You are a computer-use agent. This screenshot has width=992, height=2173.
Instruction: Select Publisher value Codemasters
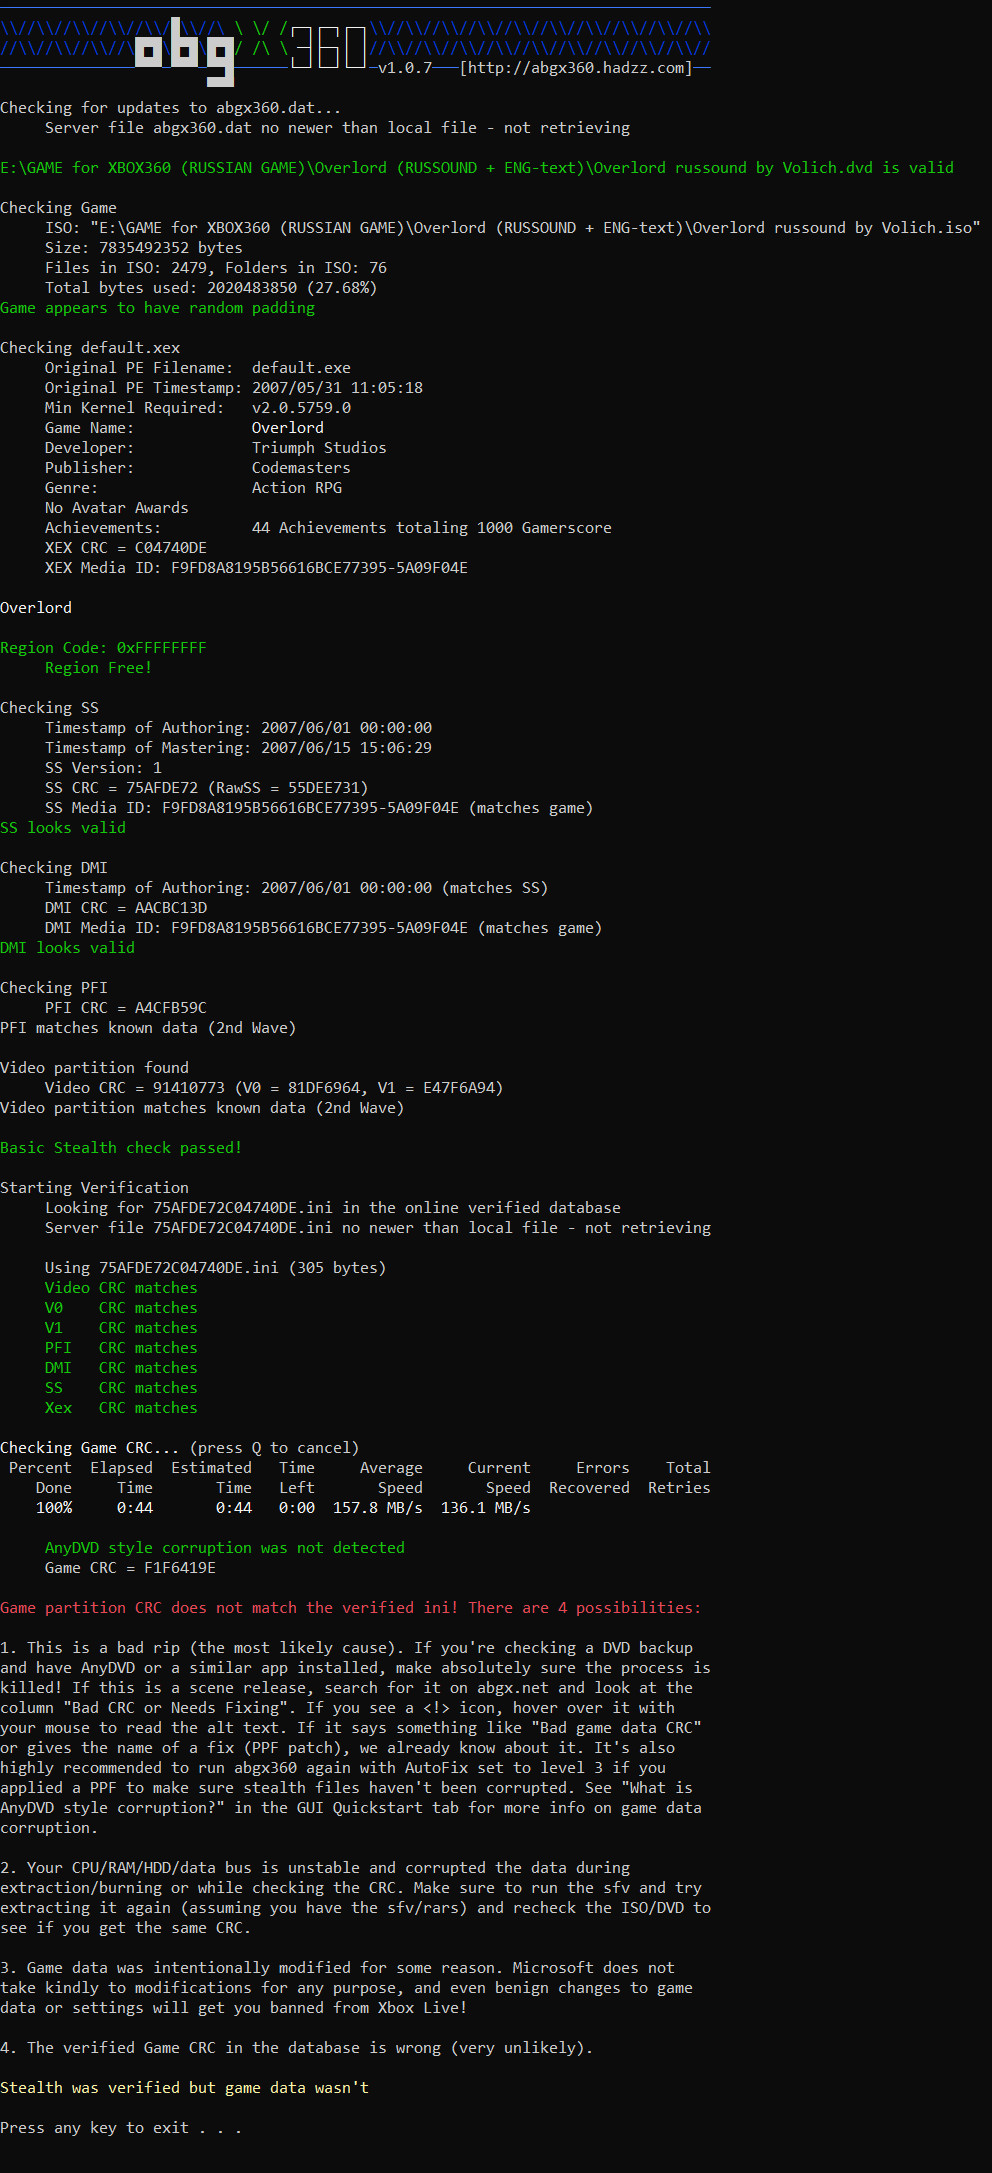tap(301, 468)
